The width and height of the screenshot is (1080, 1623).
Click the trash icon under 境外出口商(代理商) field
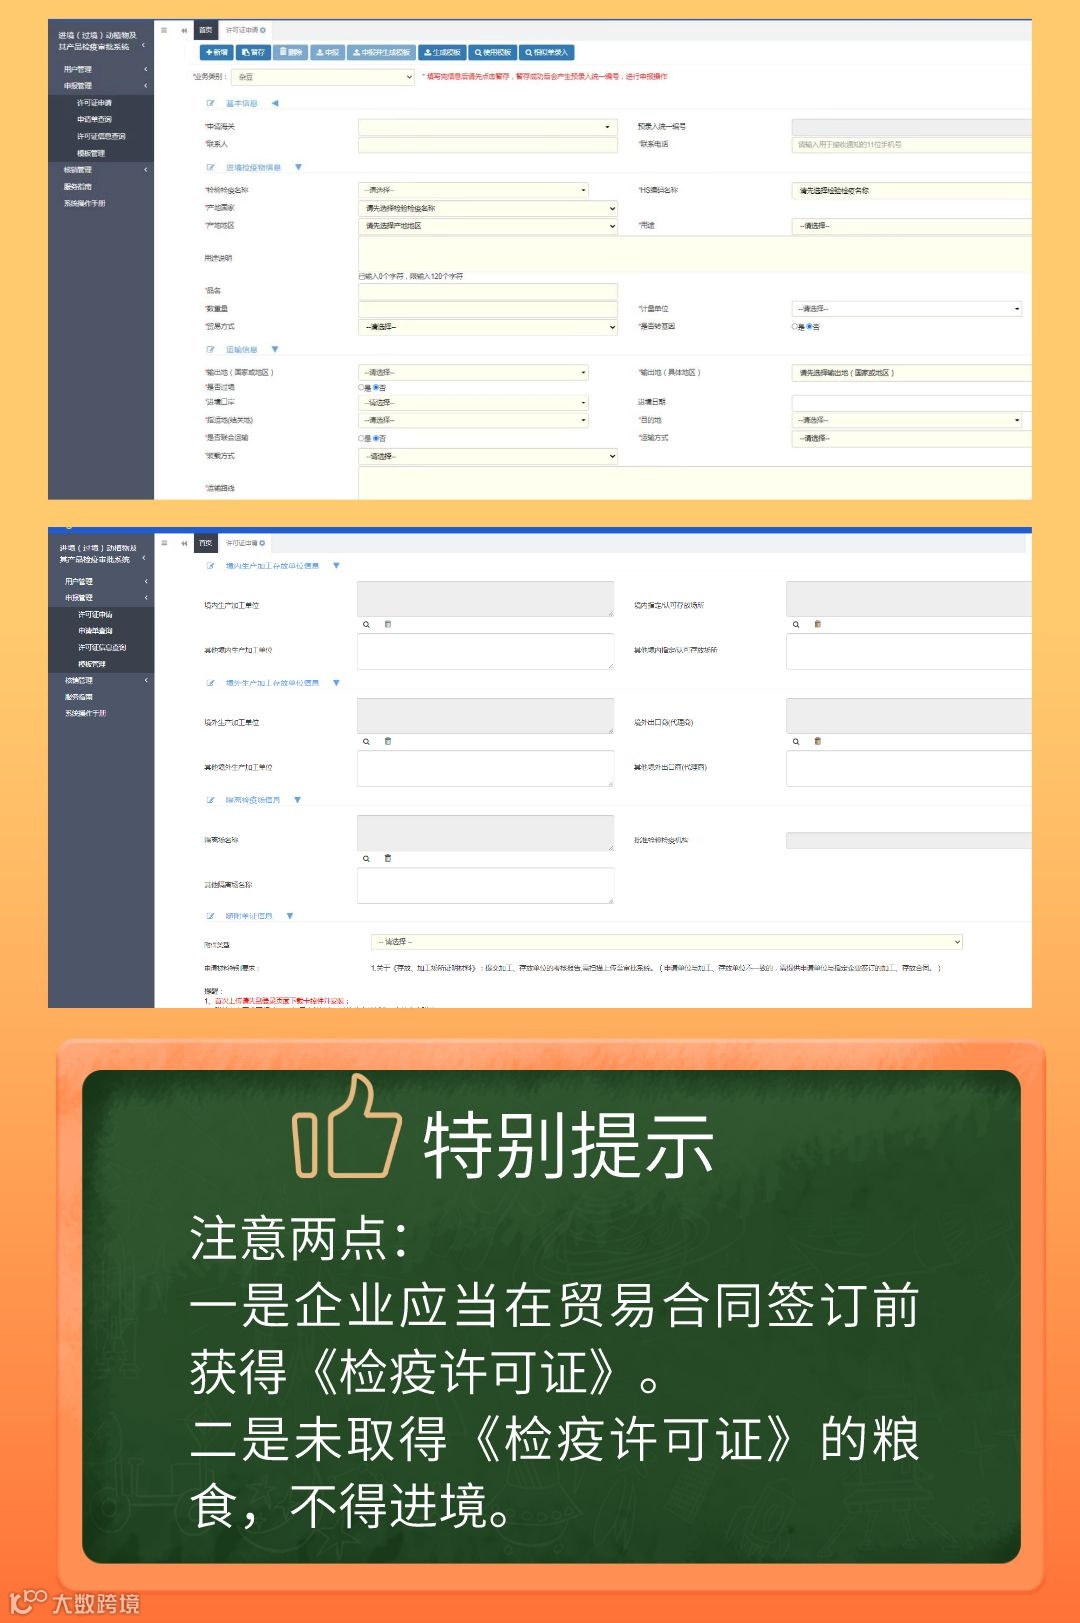817,741
